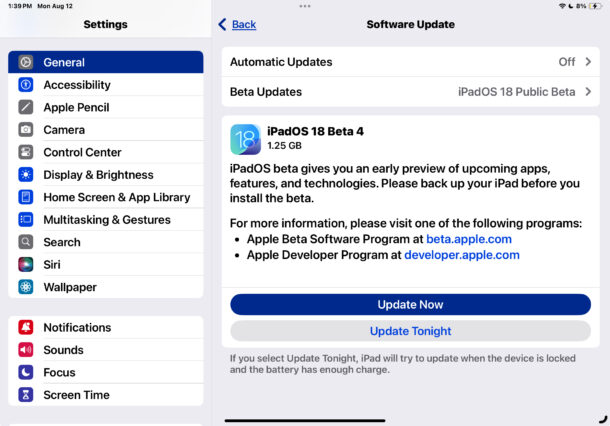Image resolution: width=610 pixels, height=426 pixels.
Task: Tap the battery charging indicator
Action: click(595, 6)
